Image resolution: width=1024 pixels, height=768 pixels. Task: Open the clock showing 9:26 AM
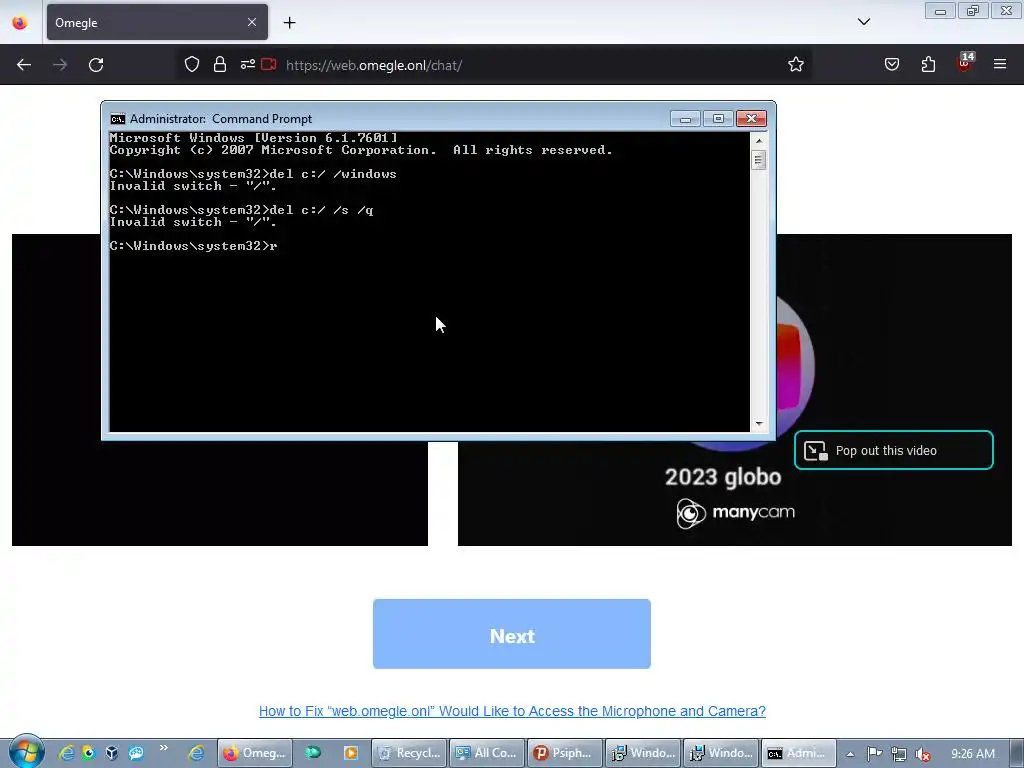point(973,754)
